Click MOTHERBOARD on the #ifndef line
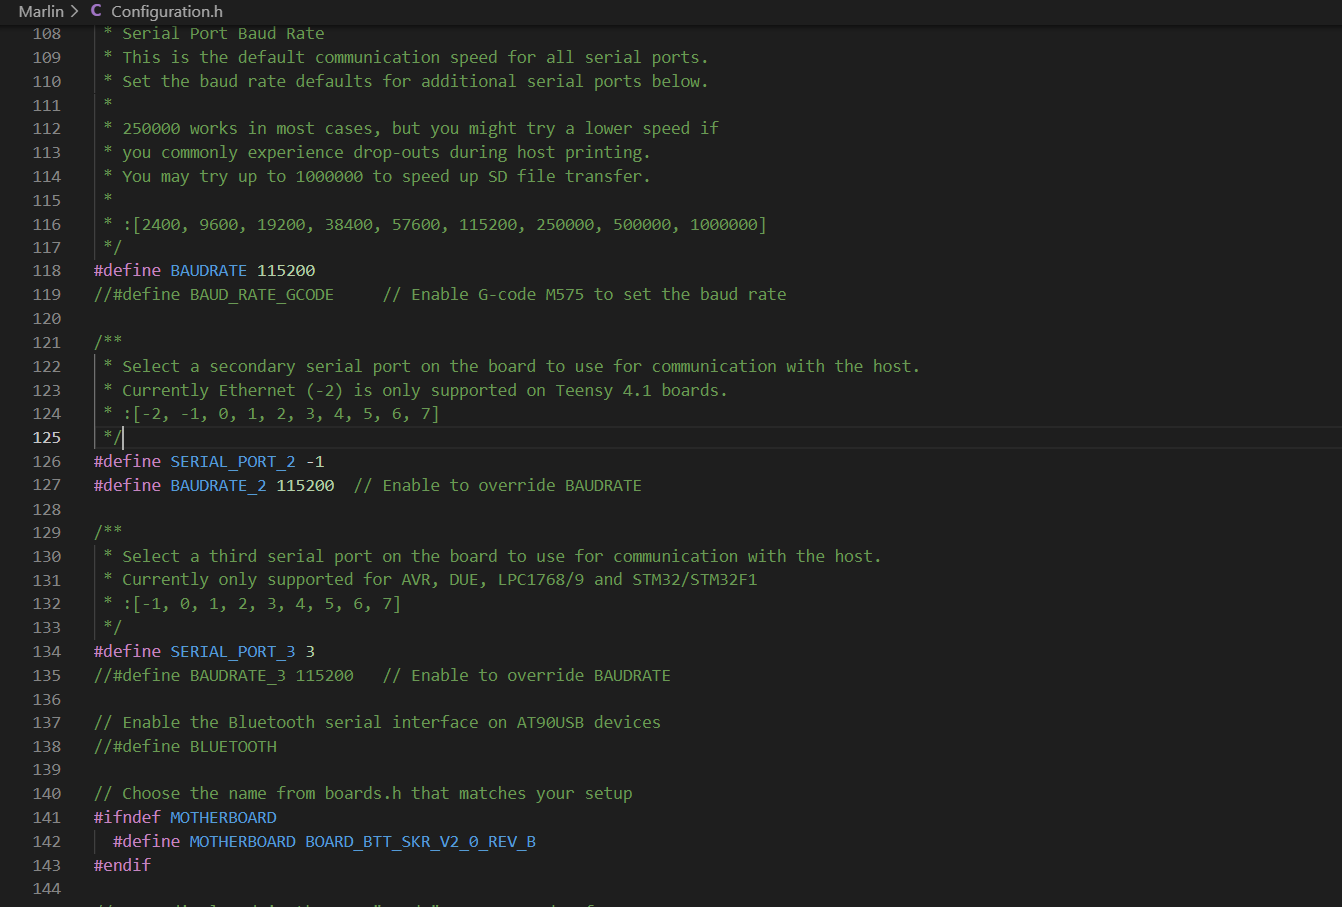 (223, 817)
